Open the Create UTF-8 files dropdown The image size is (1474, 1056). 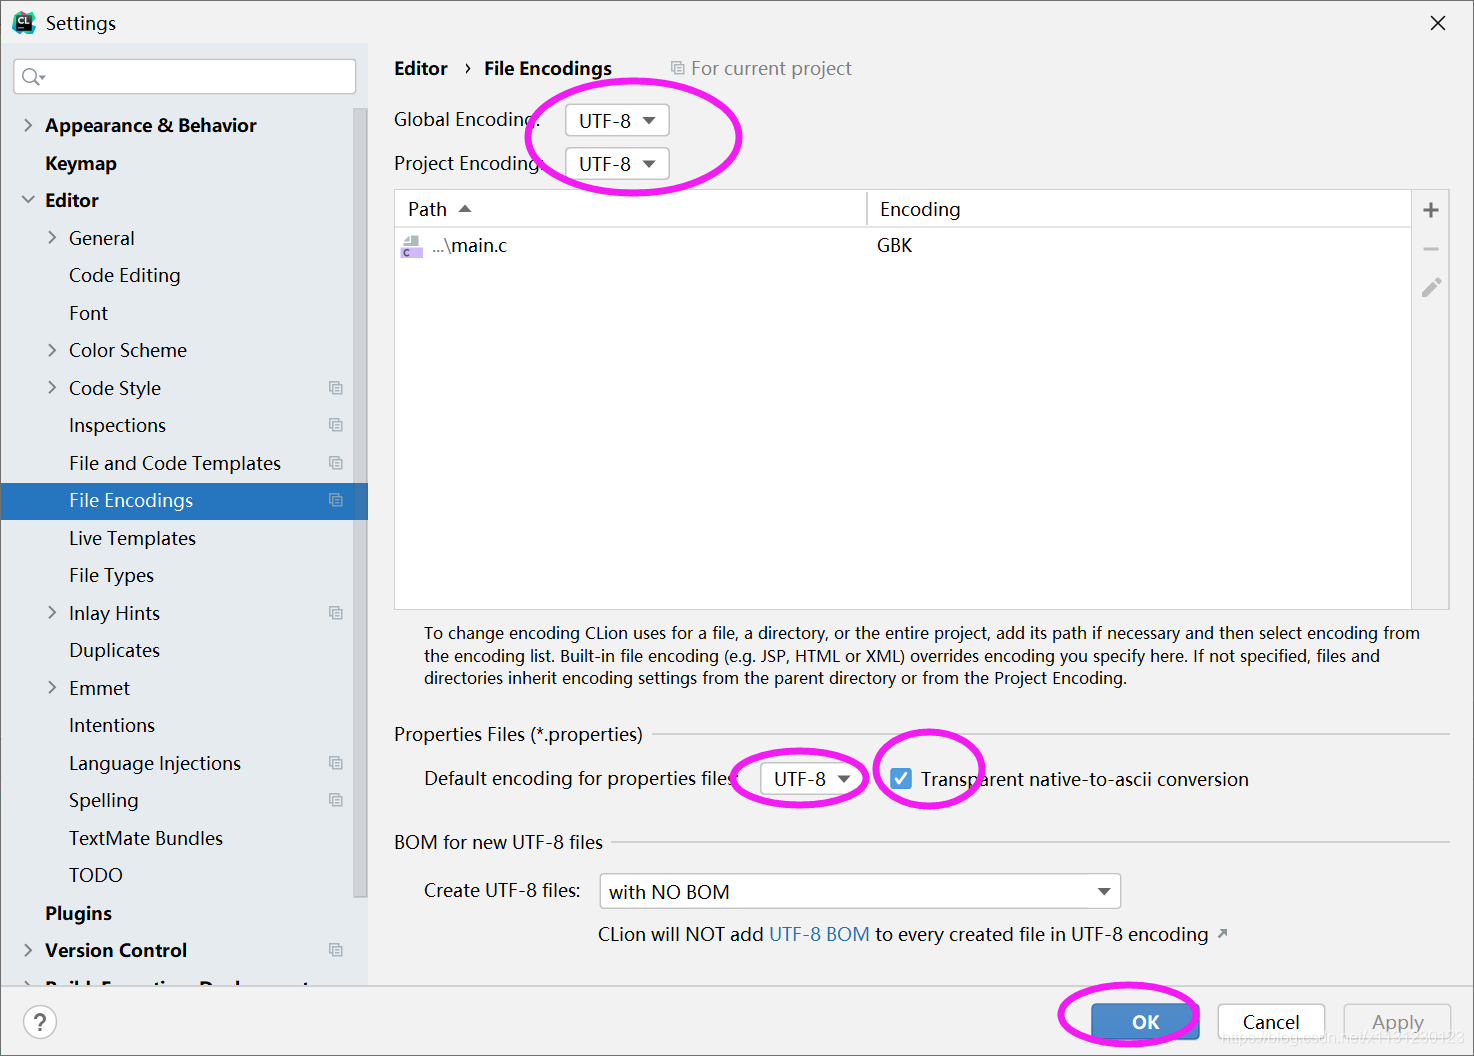(x=860, y=891)
